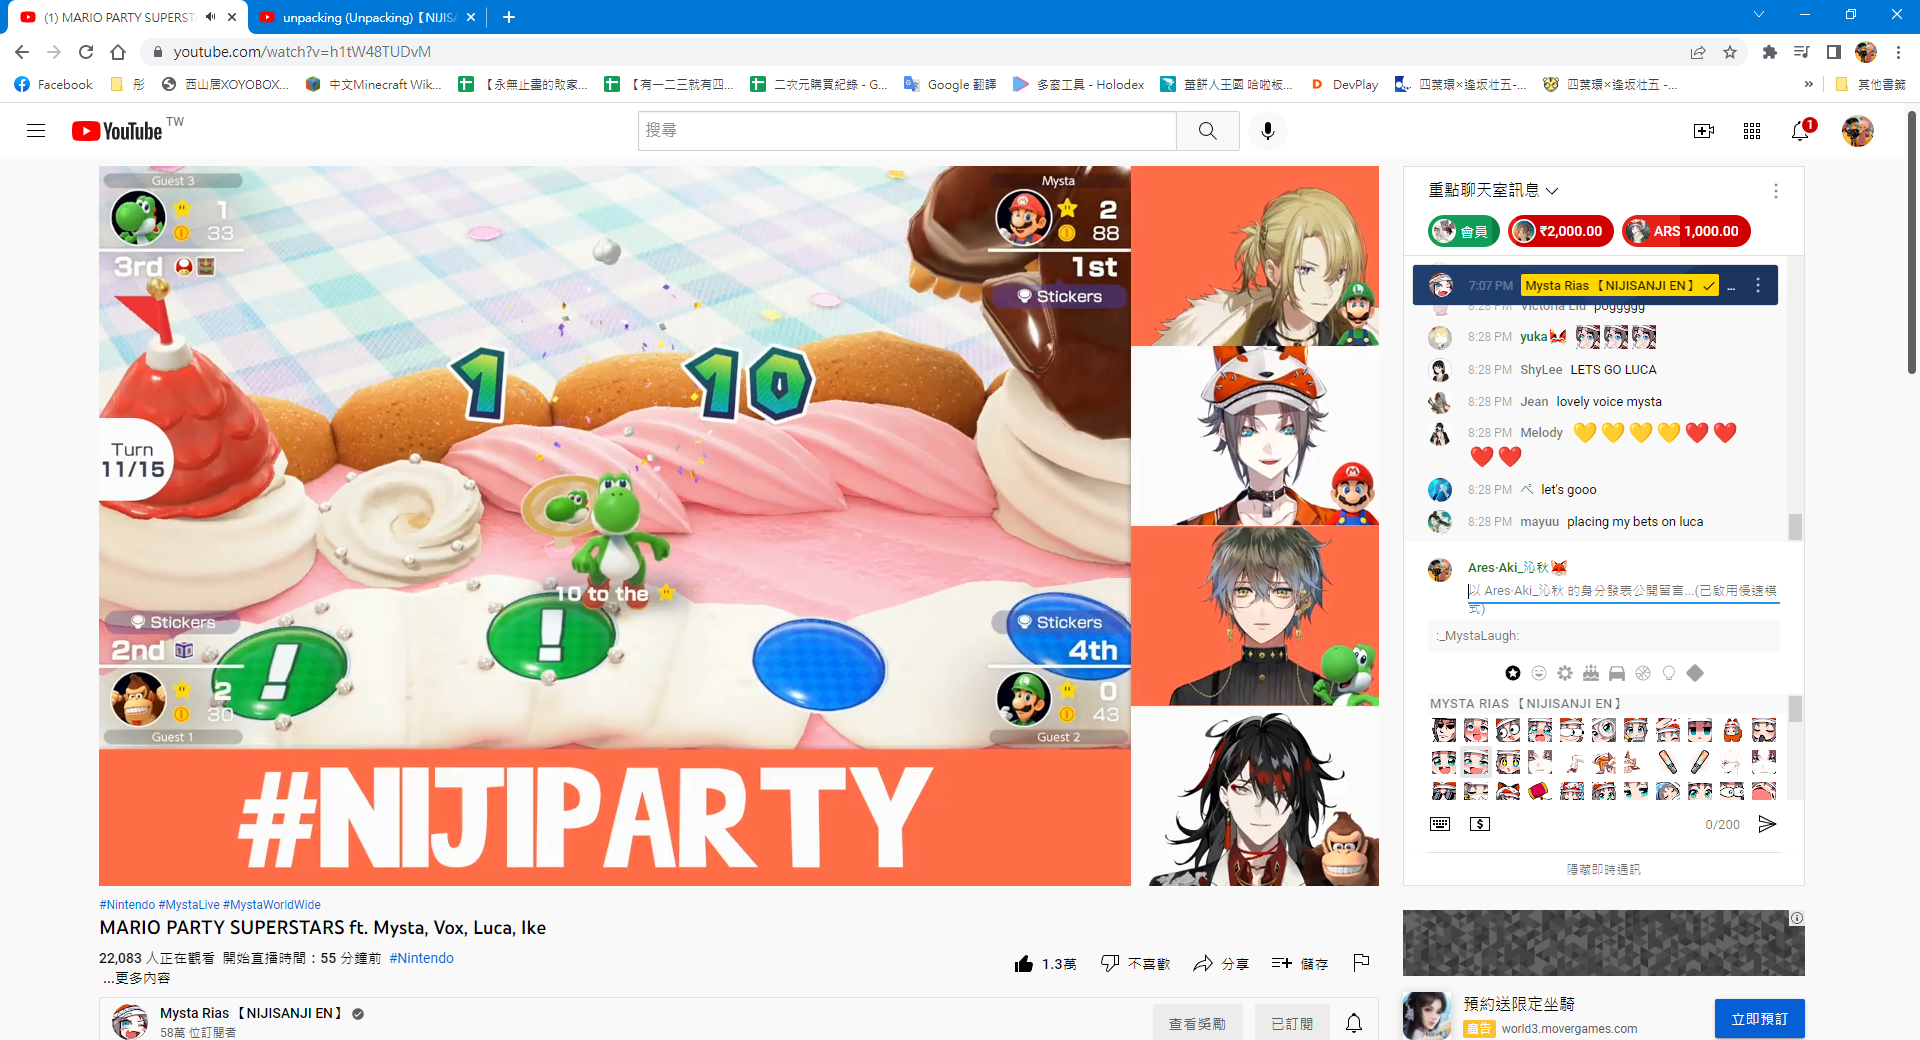Image resolution: width=1920 pixels, height=1040 pixels.
Task: Open the tab search dropdown arrow
Action: pos(1759,14)
